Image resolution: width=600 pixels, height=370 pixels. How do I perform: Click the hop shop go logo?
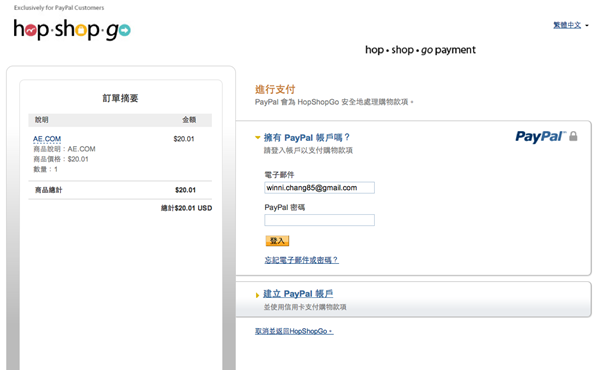click(x=72, y=30)
